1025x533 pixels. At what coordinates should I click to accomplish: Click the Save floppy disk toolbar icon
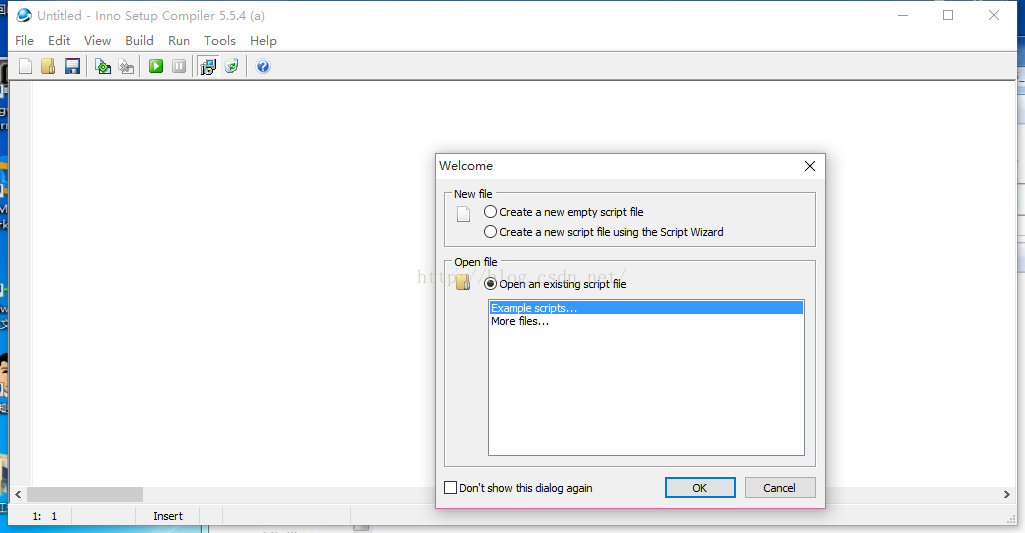pos(72,66)
